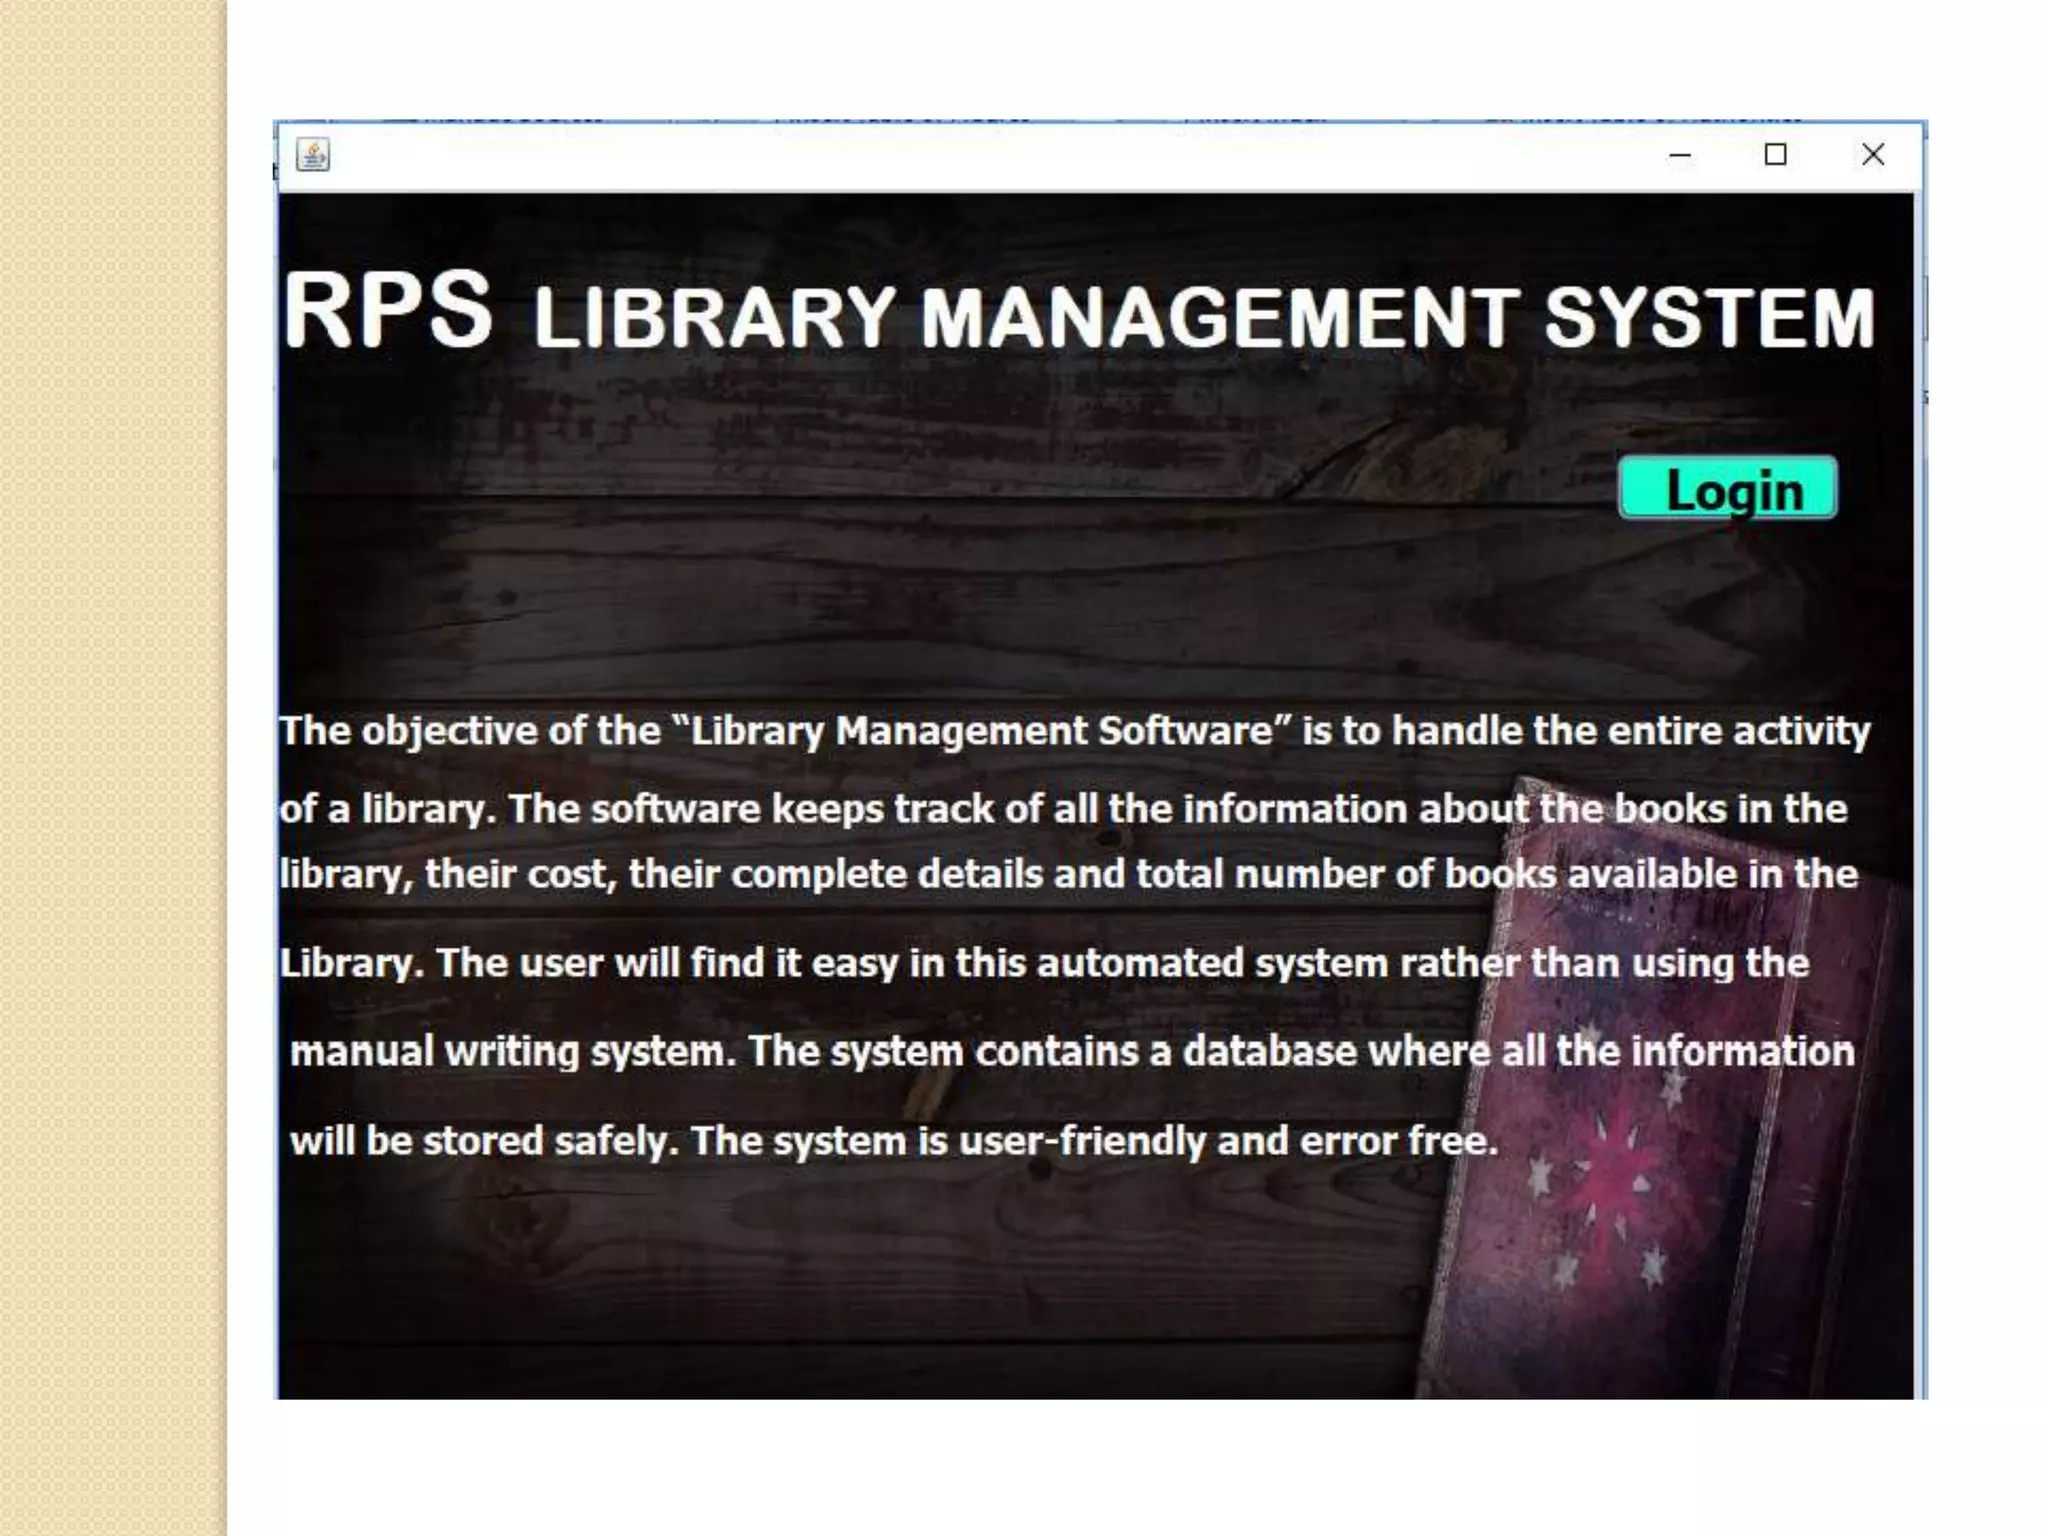
Task: Click the line starting 'manual writing system'
Action: [x=1072, y=1051]
